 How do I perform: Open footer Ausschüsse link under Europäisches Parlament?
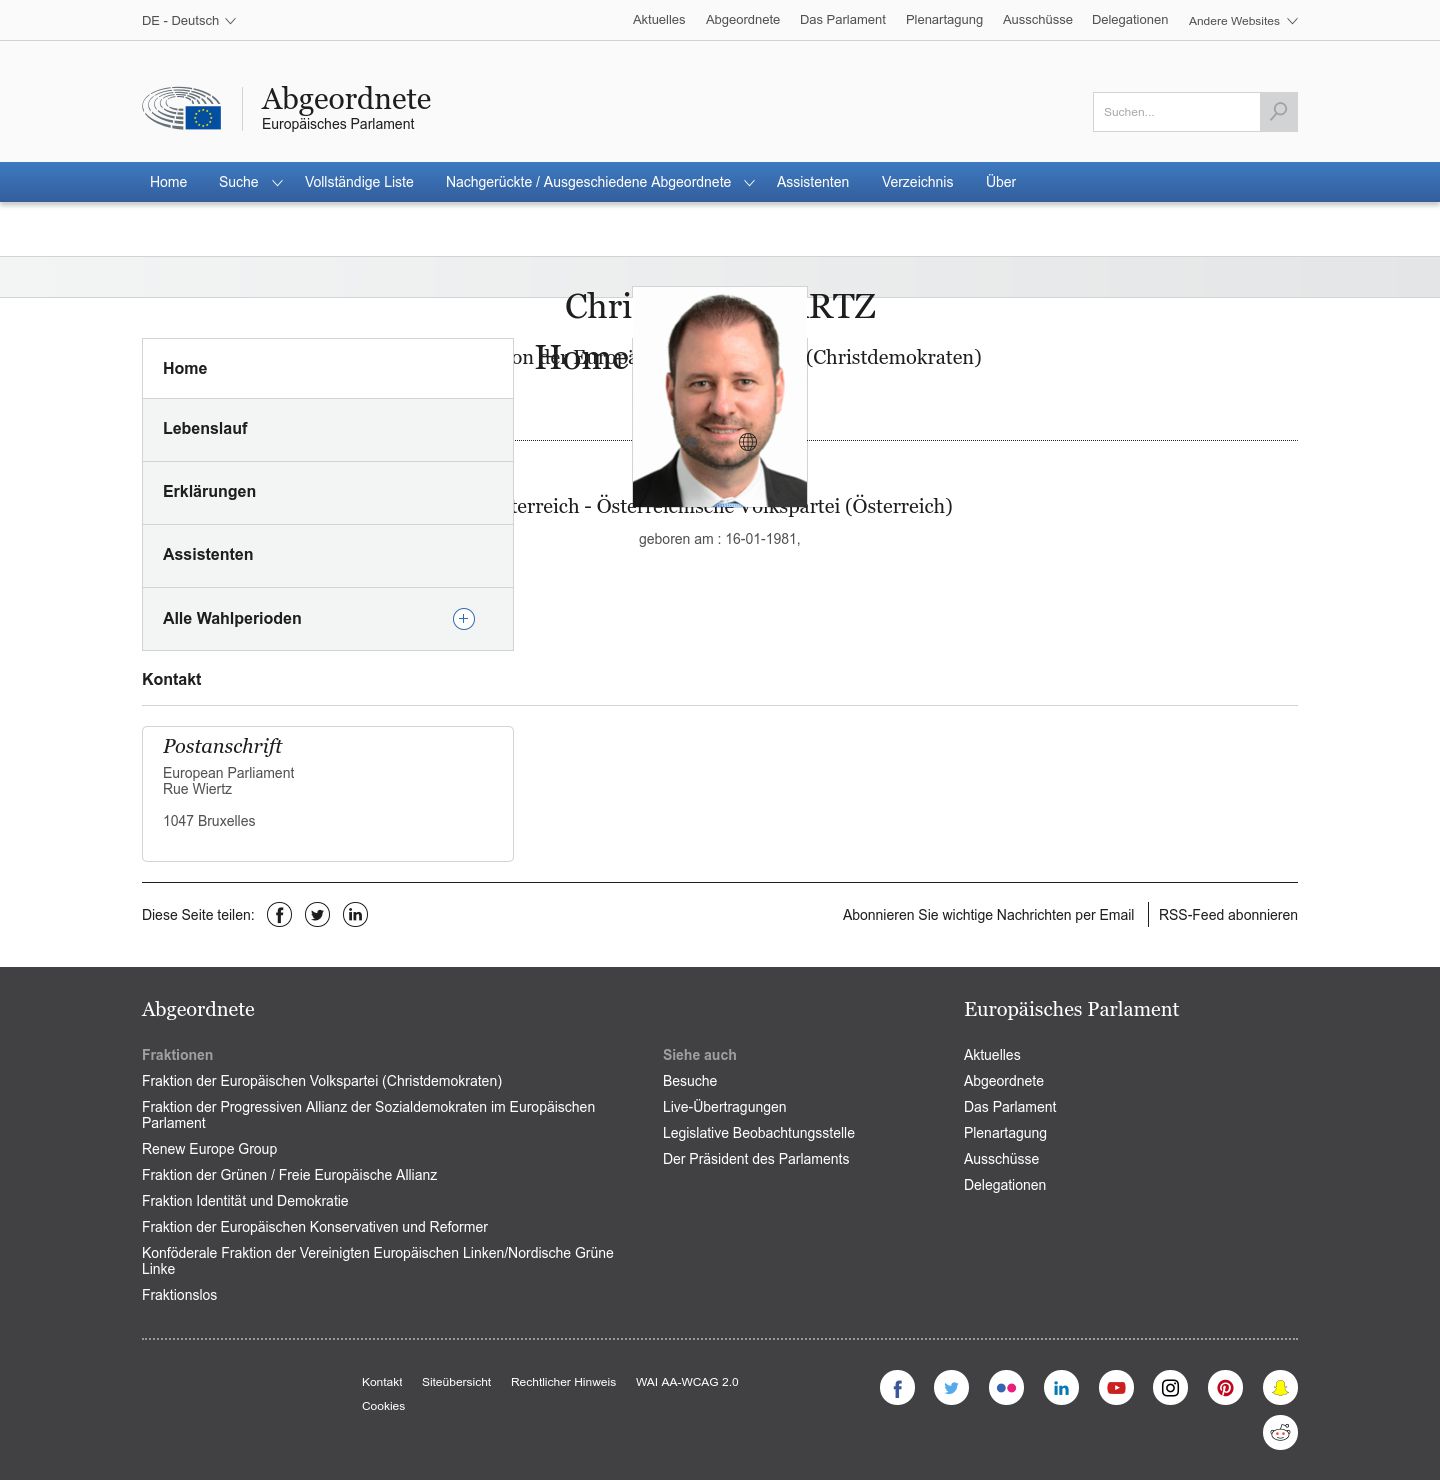pos(1001,1159)
